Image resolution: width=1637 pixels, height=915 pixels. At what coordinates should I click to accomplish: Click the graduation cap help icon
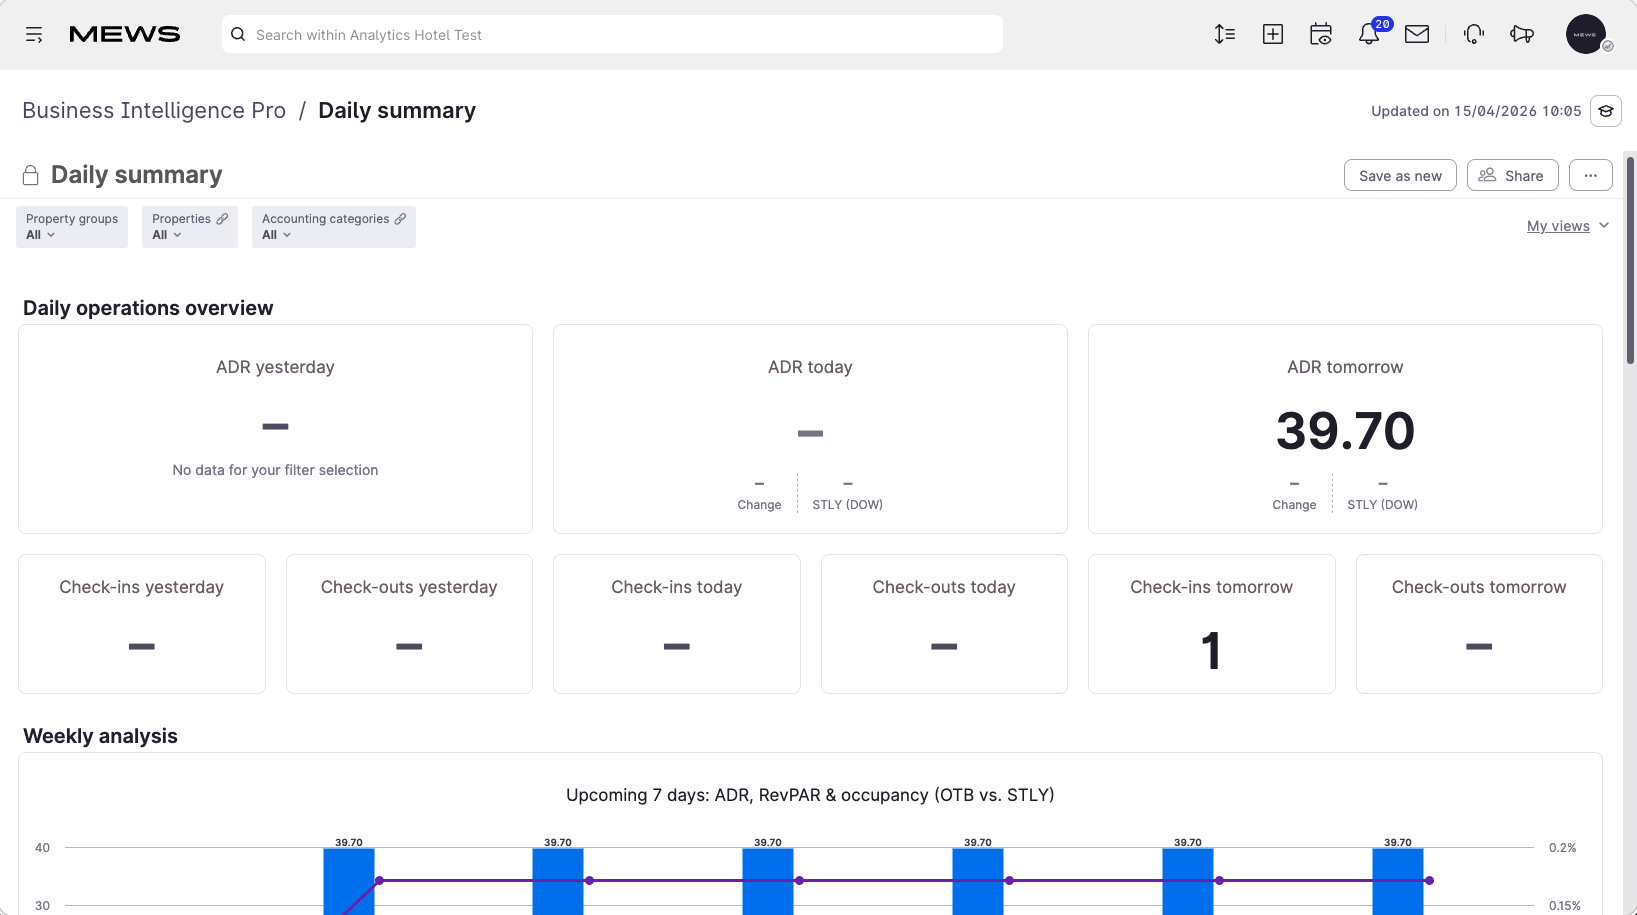click(x=1606, y=111)
